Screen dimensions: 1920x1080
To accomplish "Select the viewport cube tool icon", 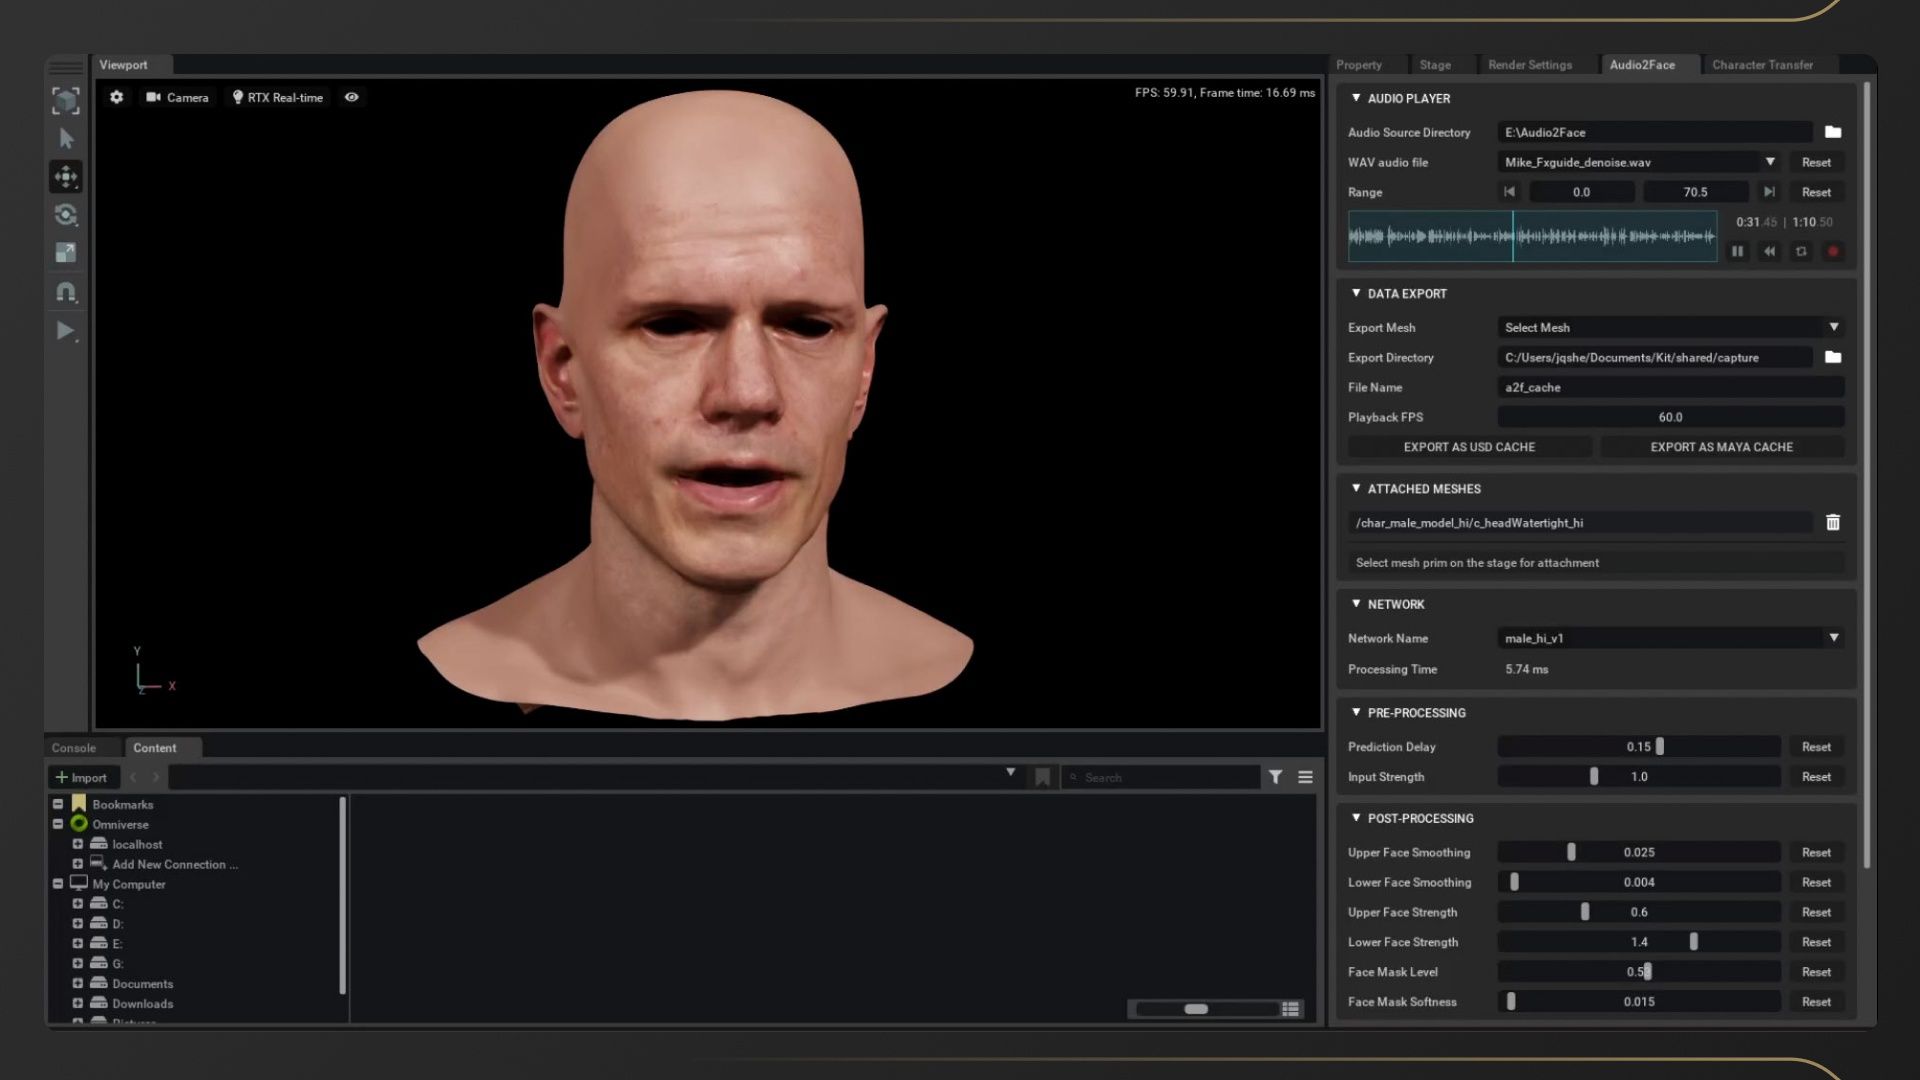I will point(66,100).
